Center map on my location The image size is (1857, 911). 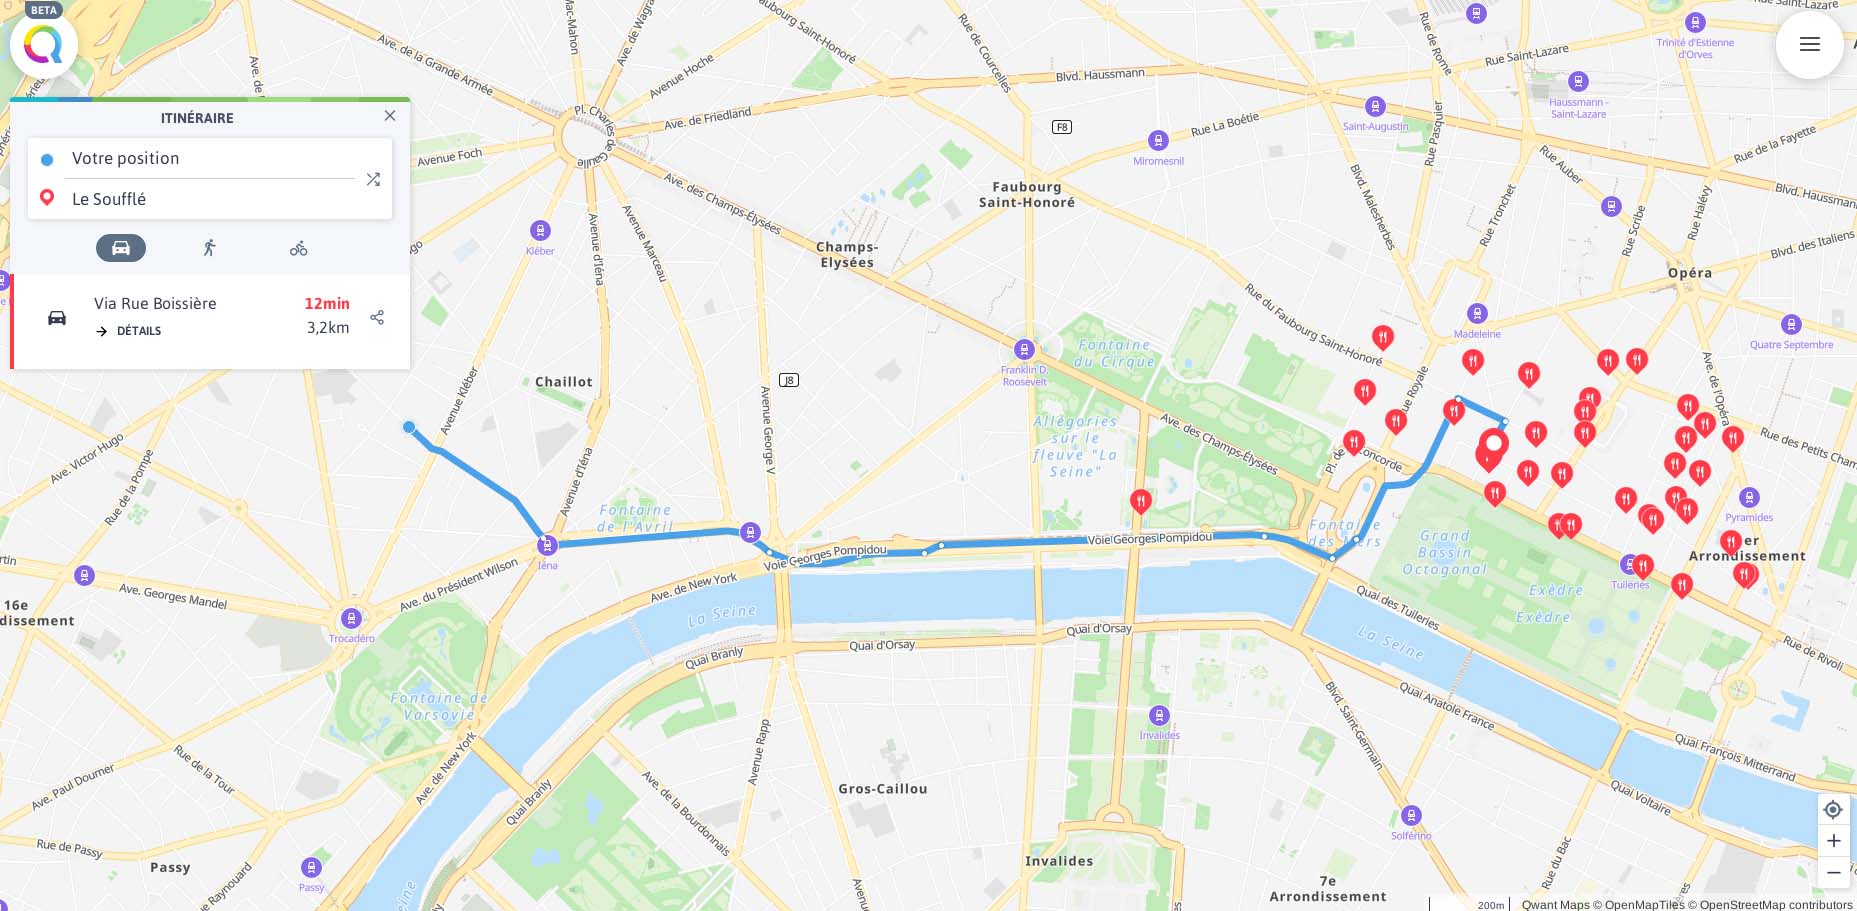(x=1833, y=809)
